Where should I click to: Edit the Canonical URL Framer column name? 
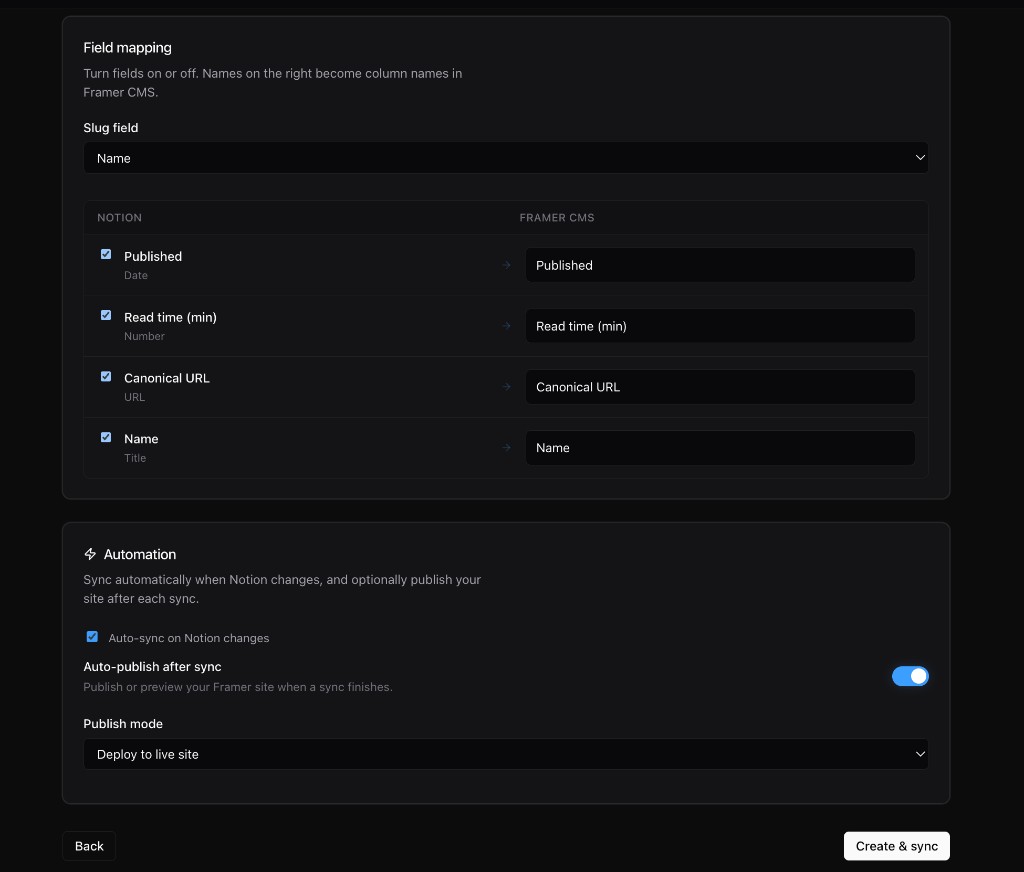point(720,387)
